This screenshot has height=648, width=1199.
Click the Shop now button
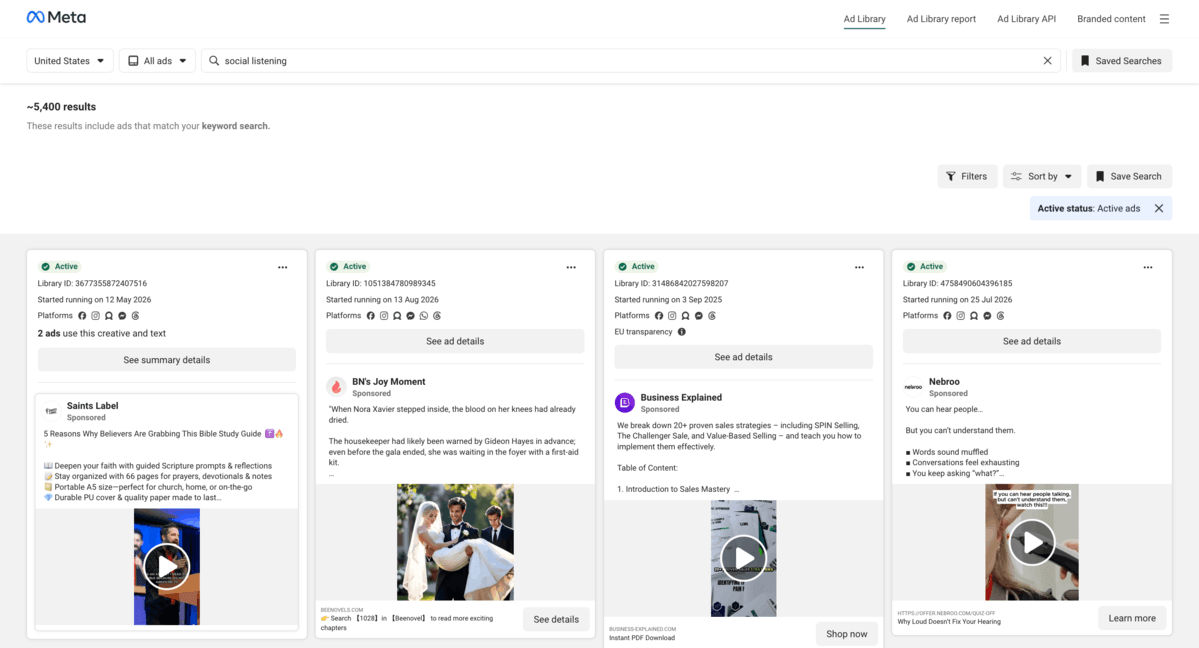pos(846,633)
